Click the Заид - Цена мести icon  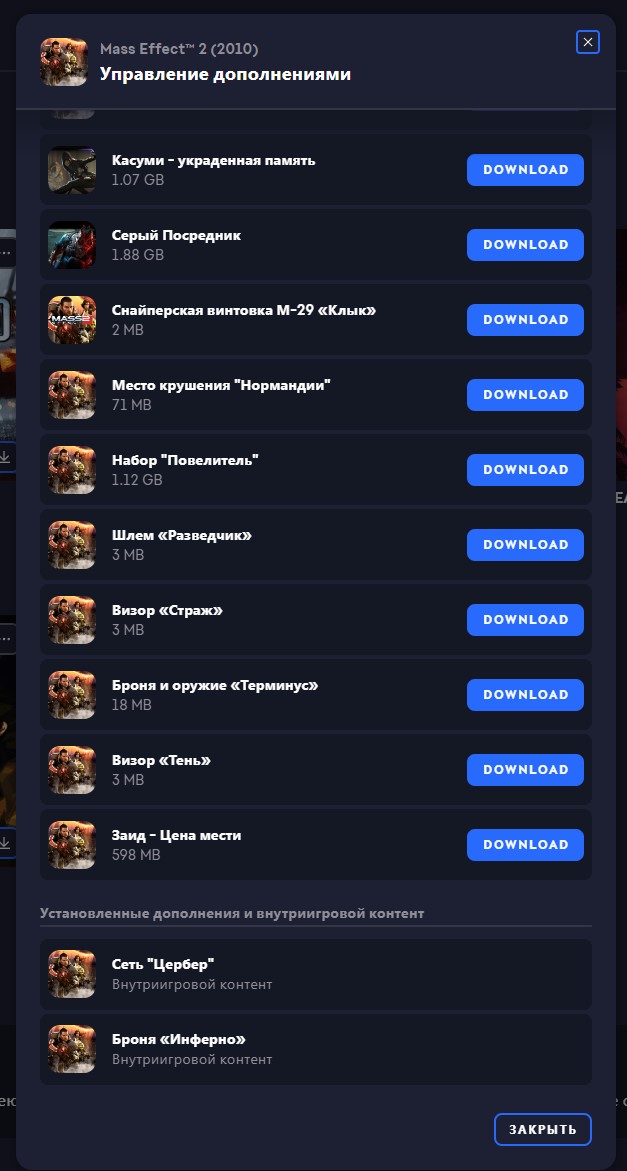(72, 845)
